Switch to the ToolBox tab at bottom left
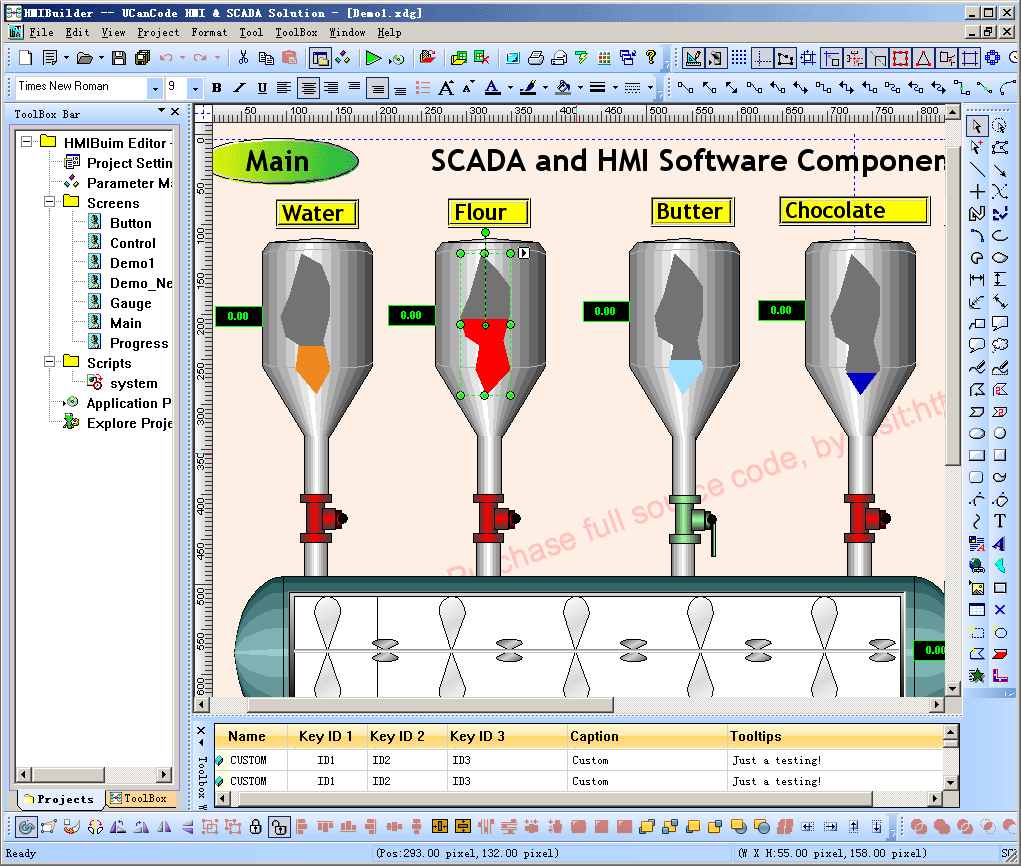The image size is (1021, 866). 142,799
